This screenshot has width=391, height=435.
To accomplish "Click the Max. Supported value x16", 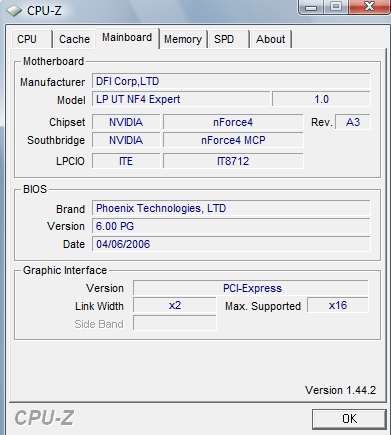I will (338, 305).
